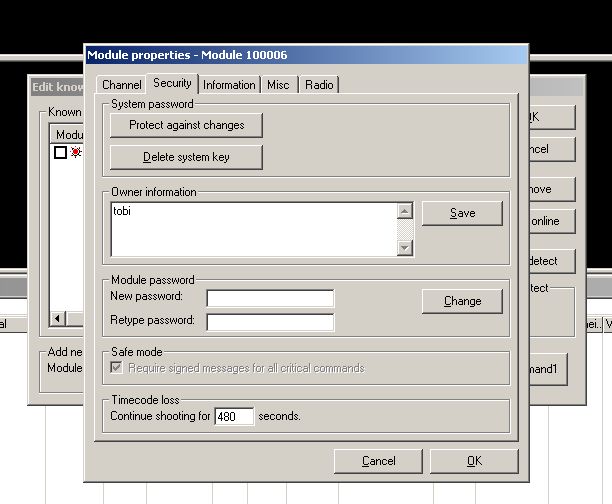The image size is (612, 504).
Task: Focus the New password field
Action: point(270,299)
